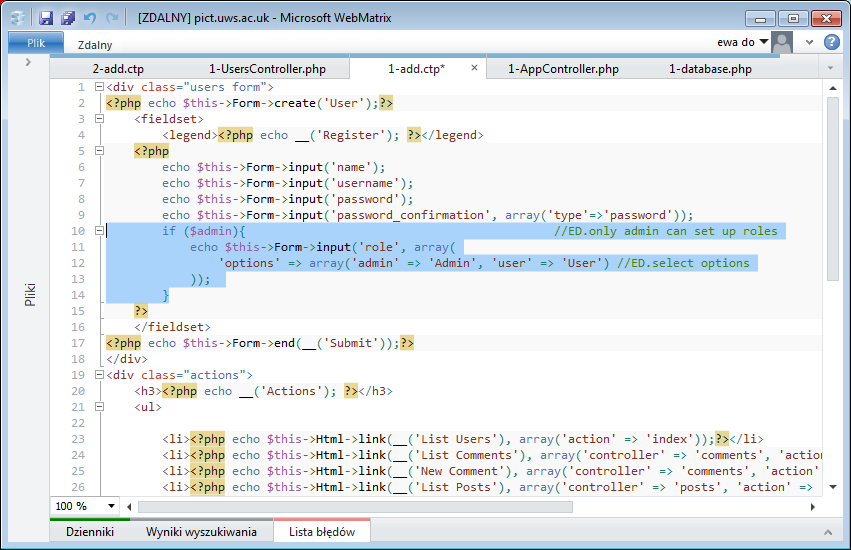Collapse the ribbon with the chevron
The height and width of the screenshot is (550, 851).
[809, 42]
